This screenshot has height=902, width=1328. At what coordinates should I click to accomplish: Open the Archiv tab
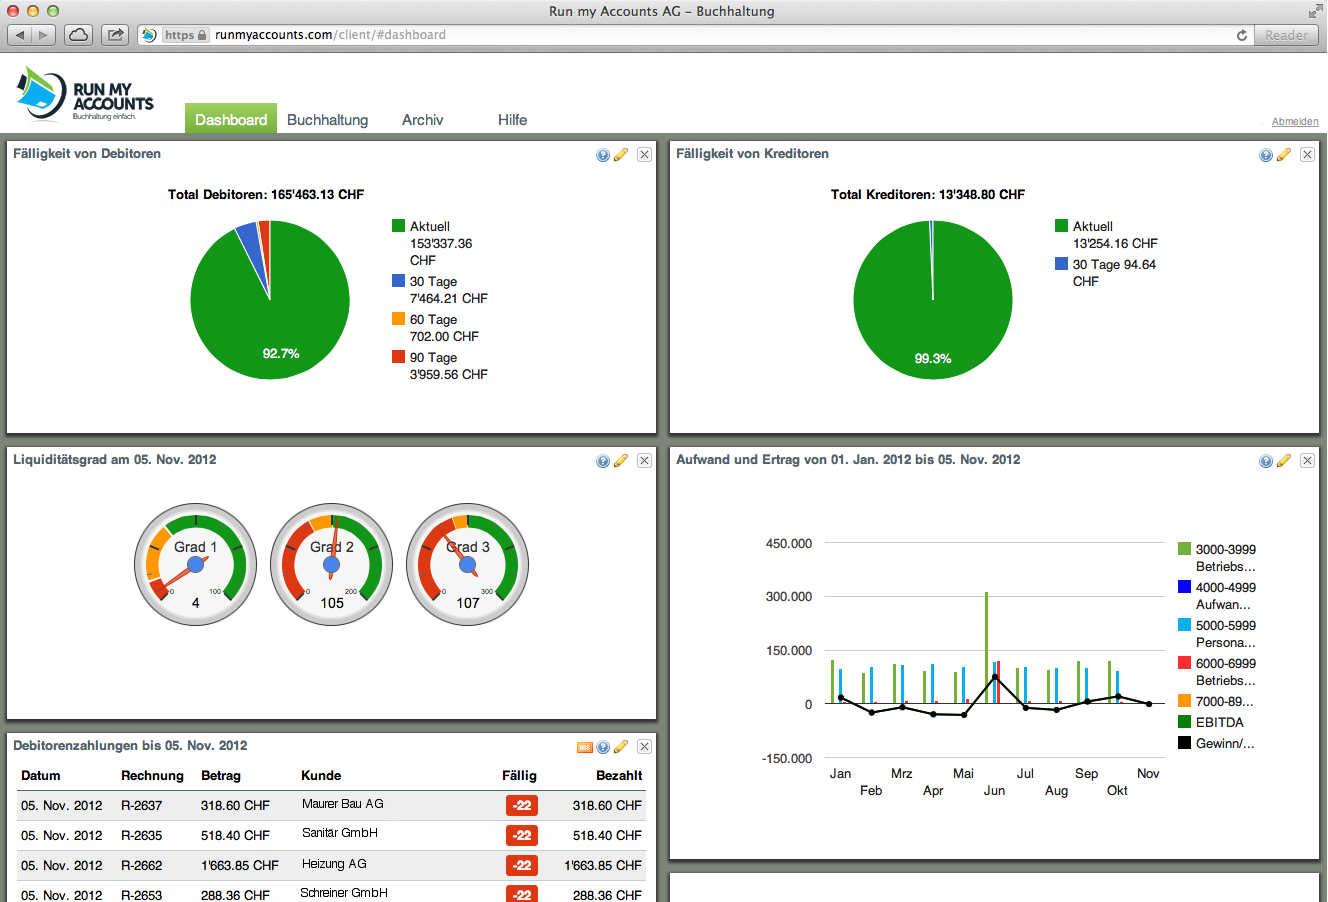pos(422,118)
